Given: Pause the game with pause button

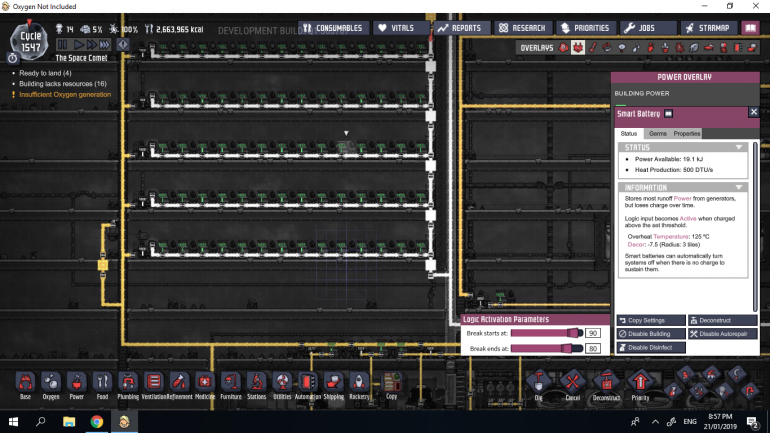Looking at the screenshot, I should tap(62, 45).
